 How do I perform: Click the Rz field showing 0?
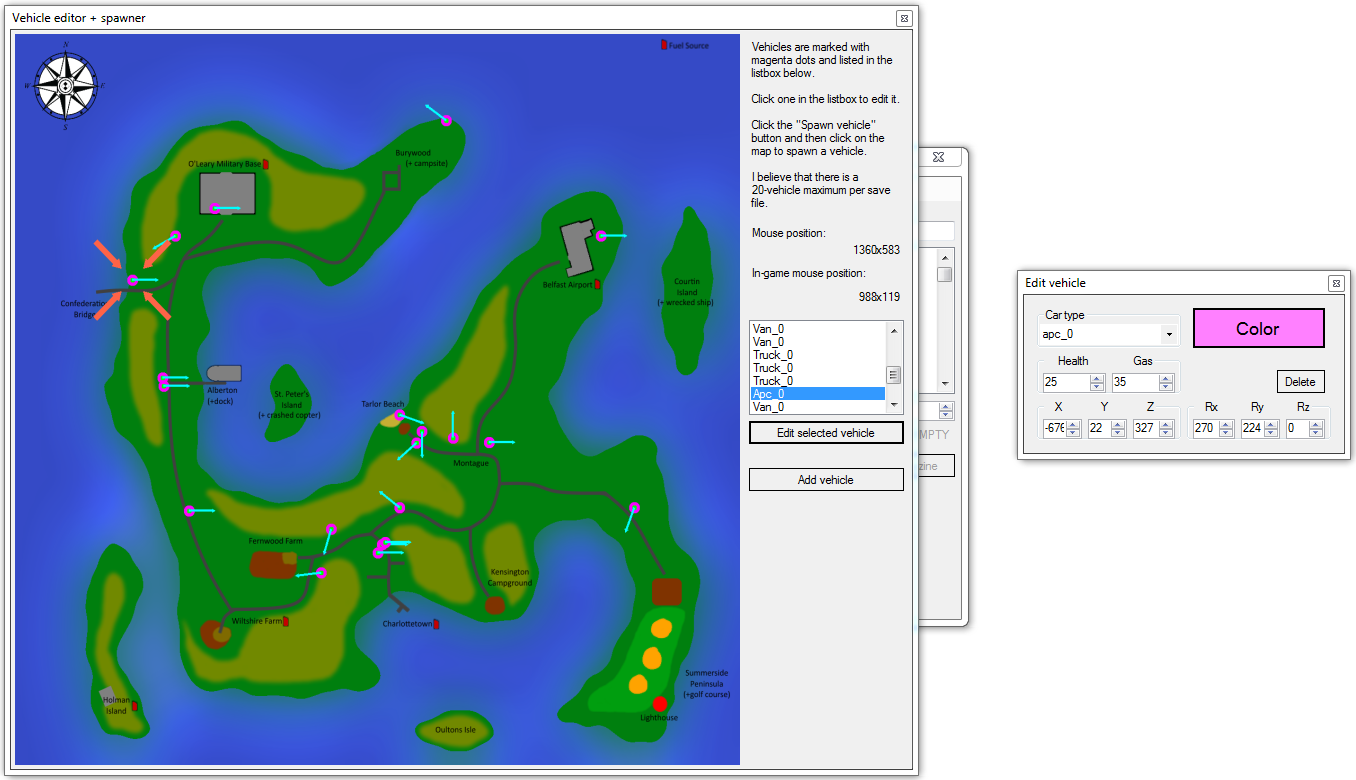tap(1298, 428)
